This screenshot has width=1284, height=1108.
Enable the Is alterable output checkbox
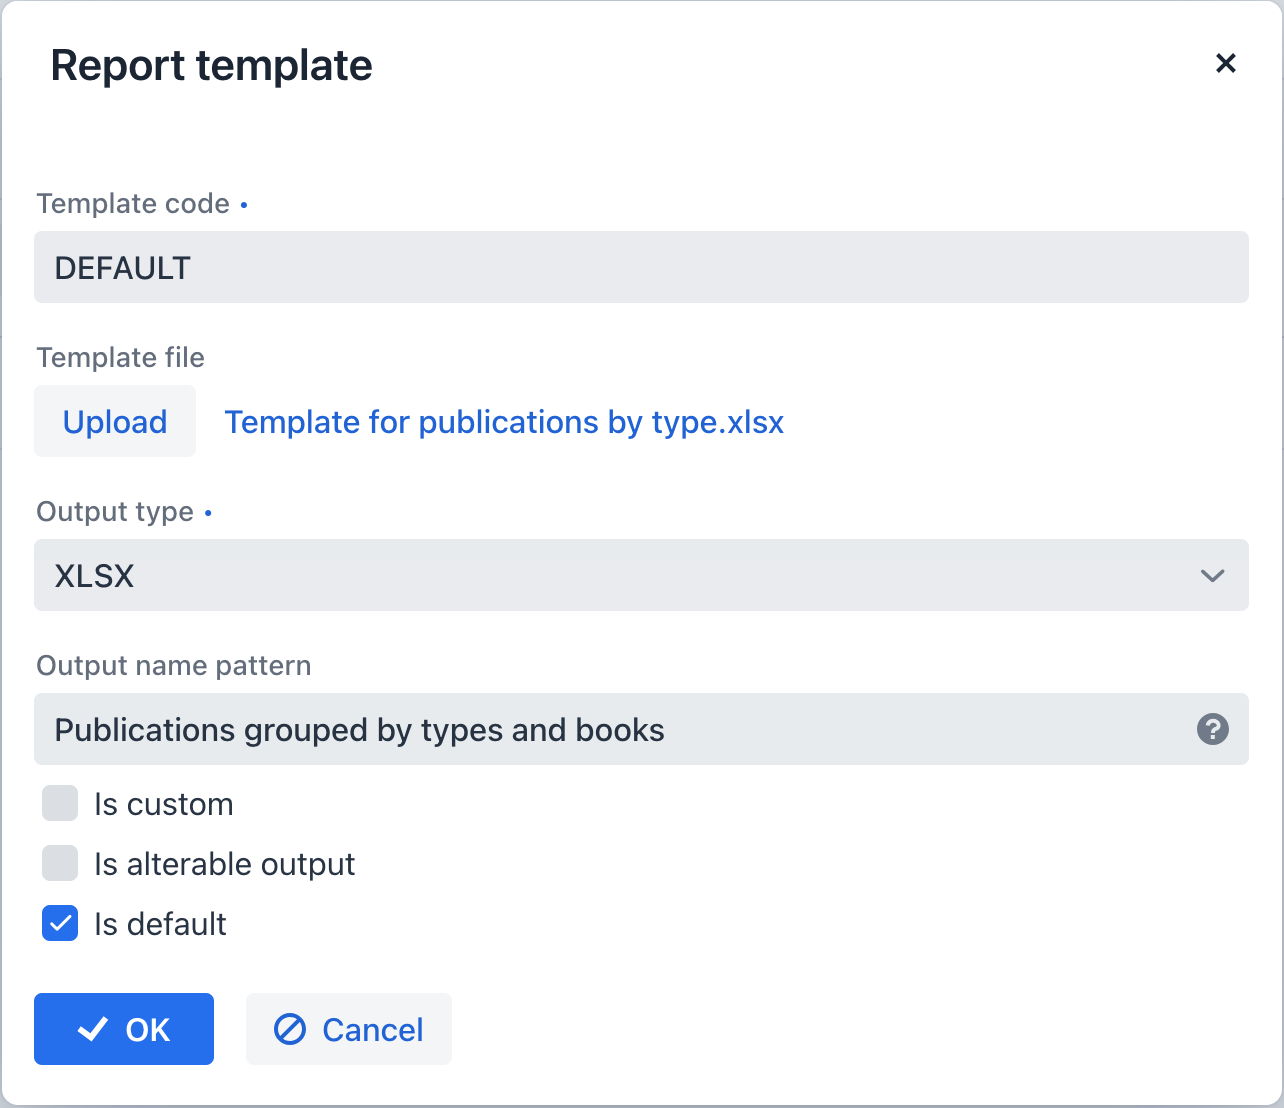(59, 863)
